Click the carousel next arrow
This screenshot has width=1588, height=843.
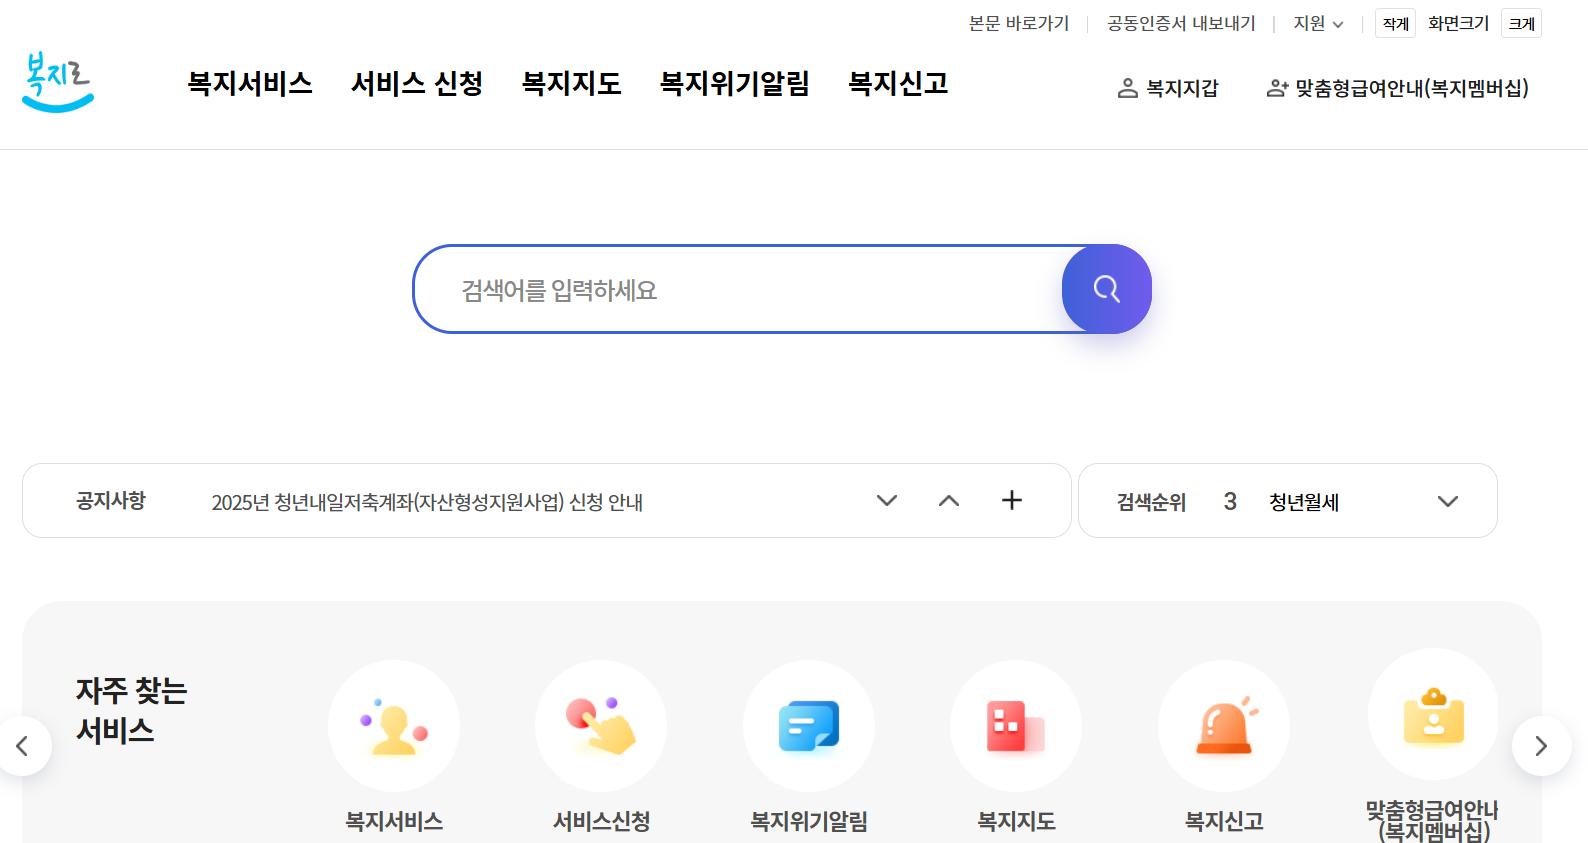point(1541,746)
